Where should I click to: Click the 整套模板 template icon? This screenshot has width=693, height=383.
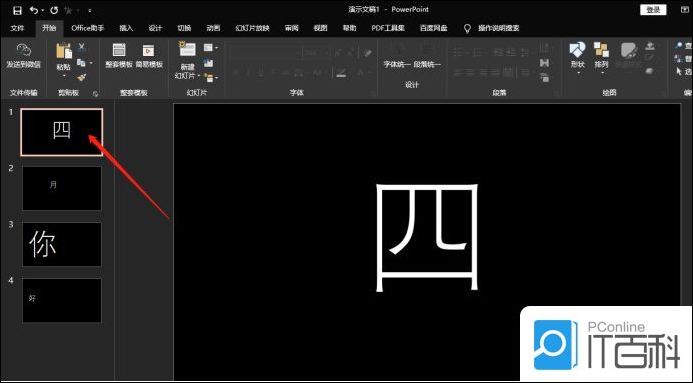coord(119,50)
